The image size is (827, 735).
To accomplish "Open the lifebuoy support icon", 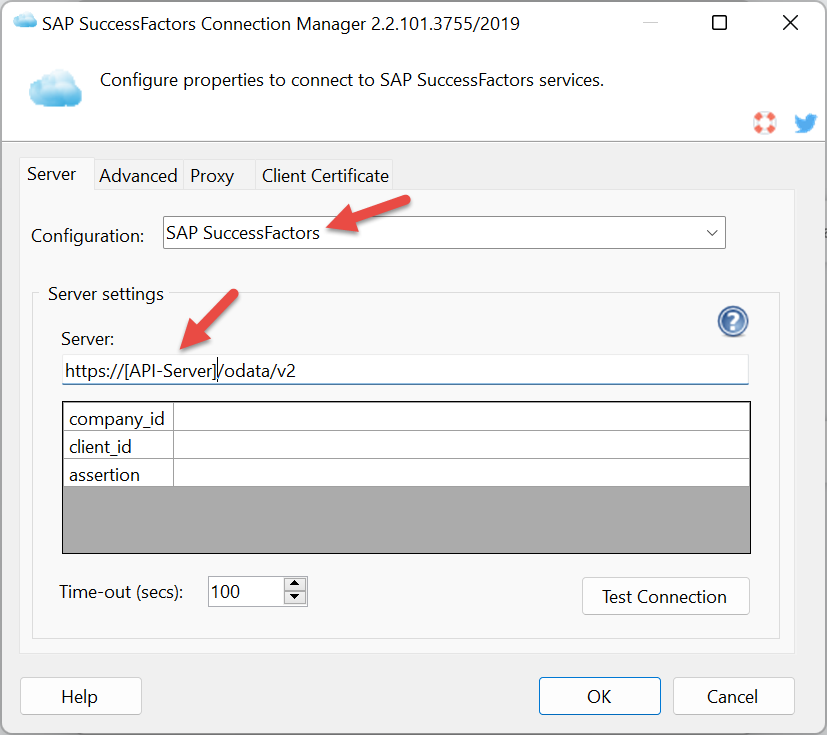I will (764, 123).
